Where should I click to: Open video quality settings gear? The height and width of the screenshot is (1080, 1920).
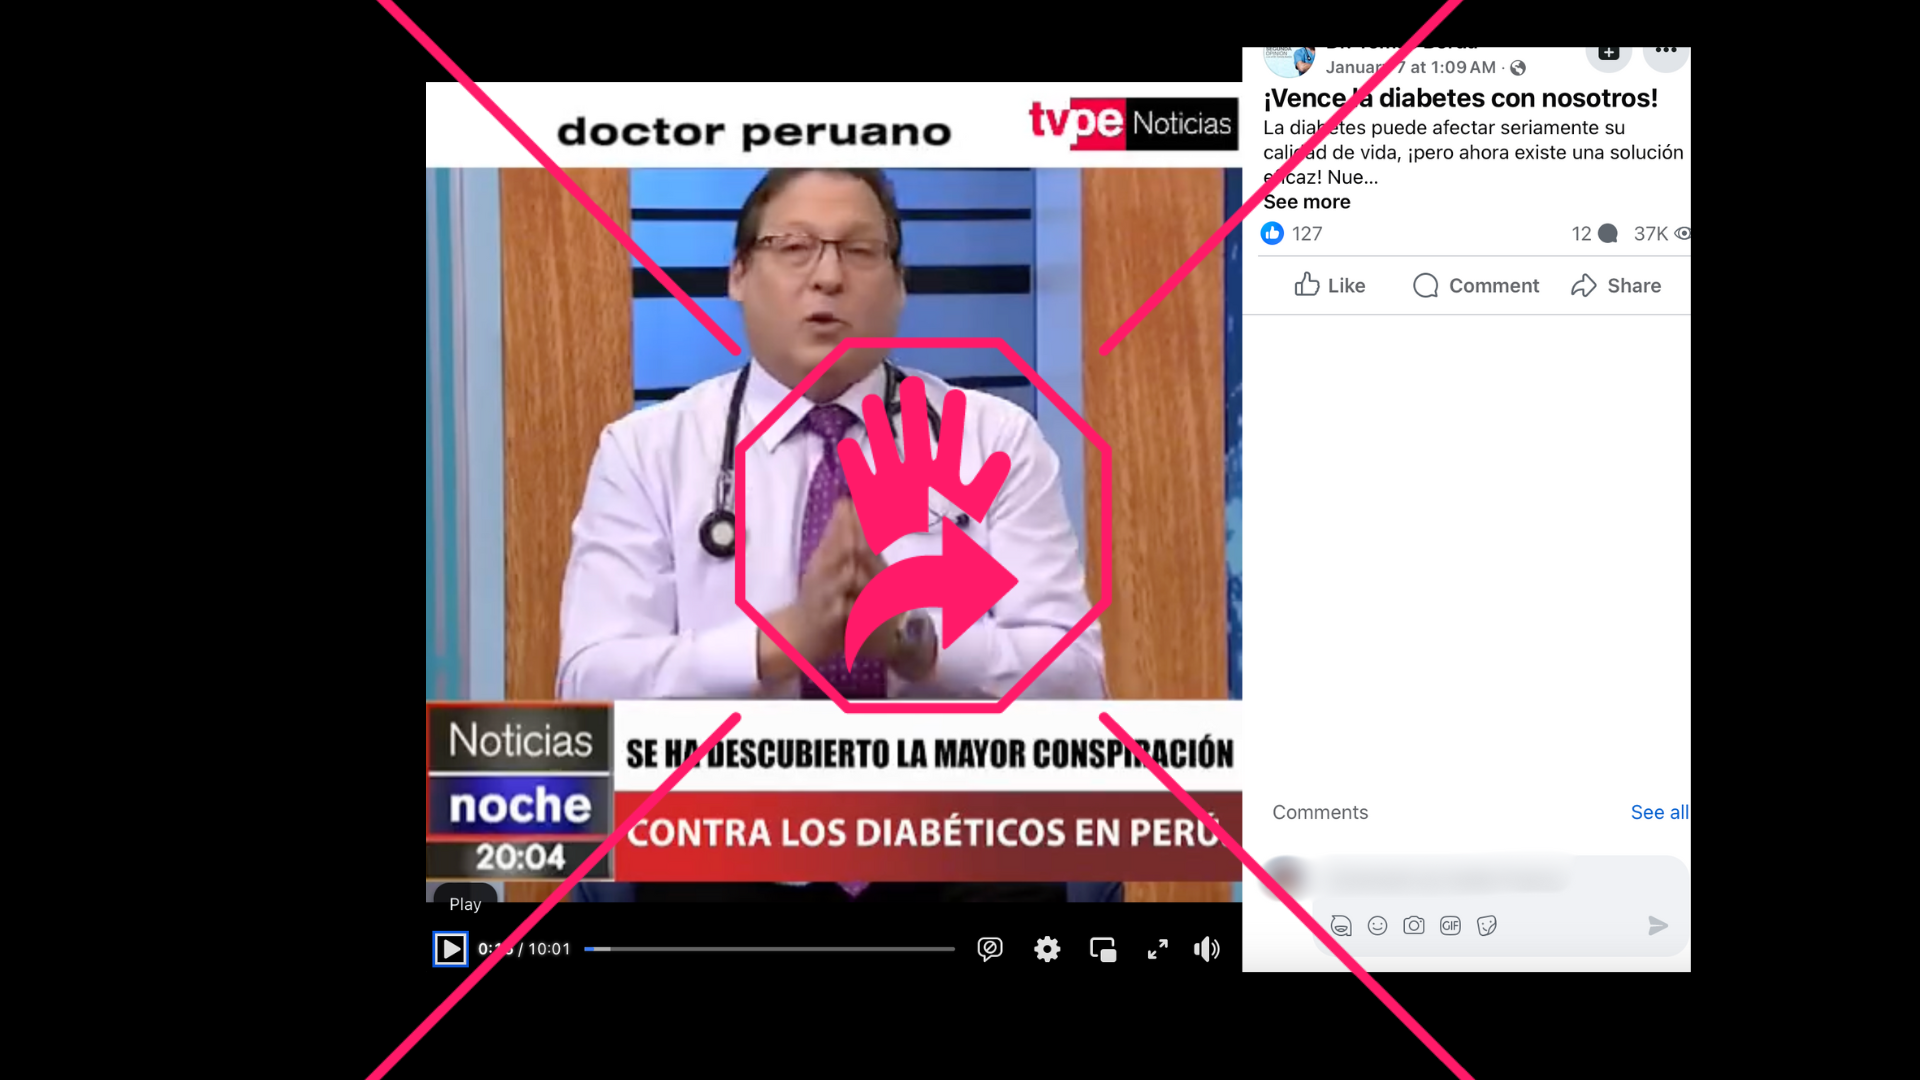pos(1046,948)
